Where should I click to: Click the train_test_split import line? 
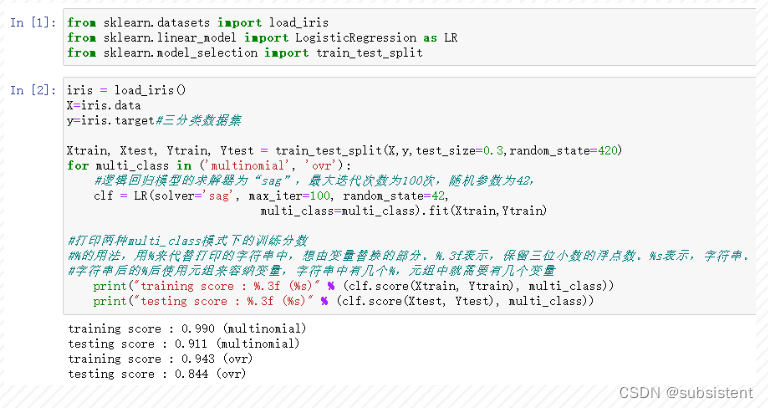coord(245,53)
